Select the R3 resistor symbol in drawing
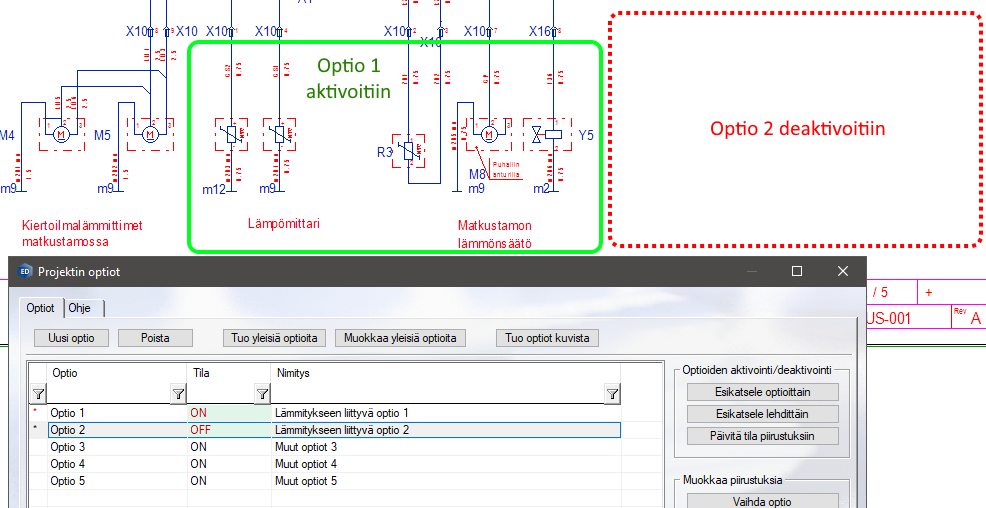The image size is (986, 508). click(x=408, y=151)
